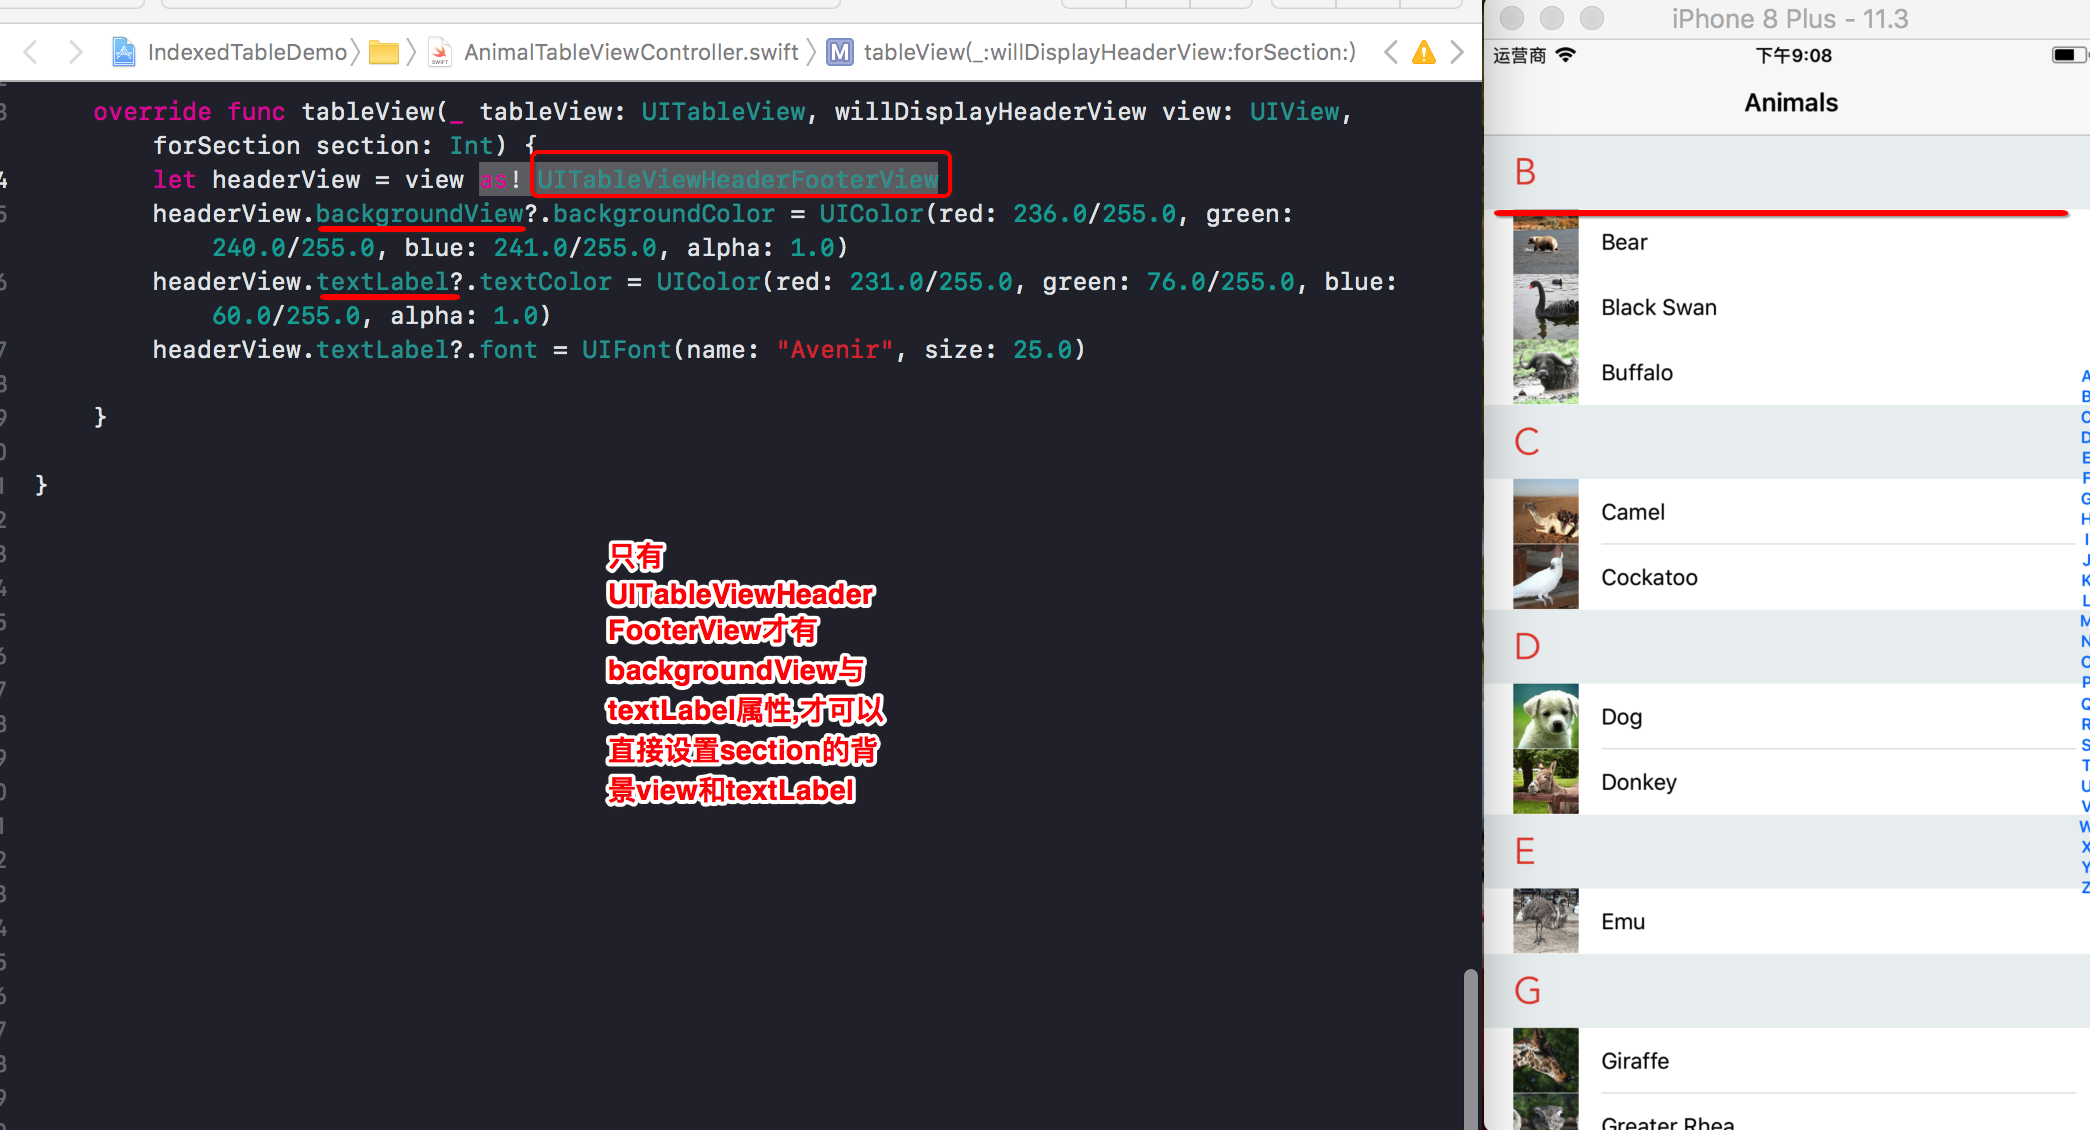
Task: Tap the Animals navigation title
Action: tap(1791, 103)
